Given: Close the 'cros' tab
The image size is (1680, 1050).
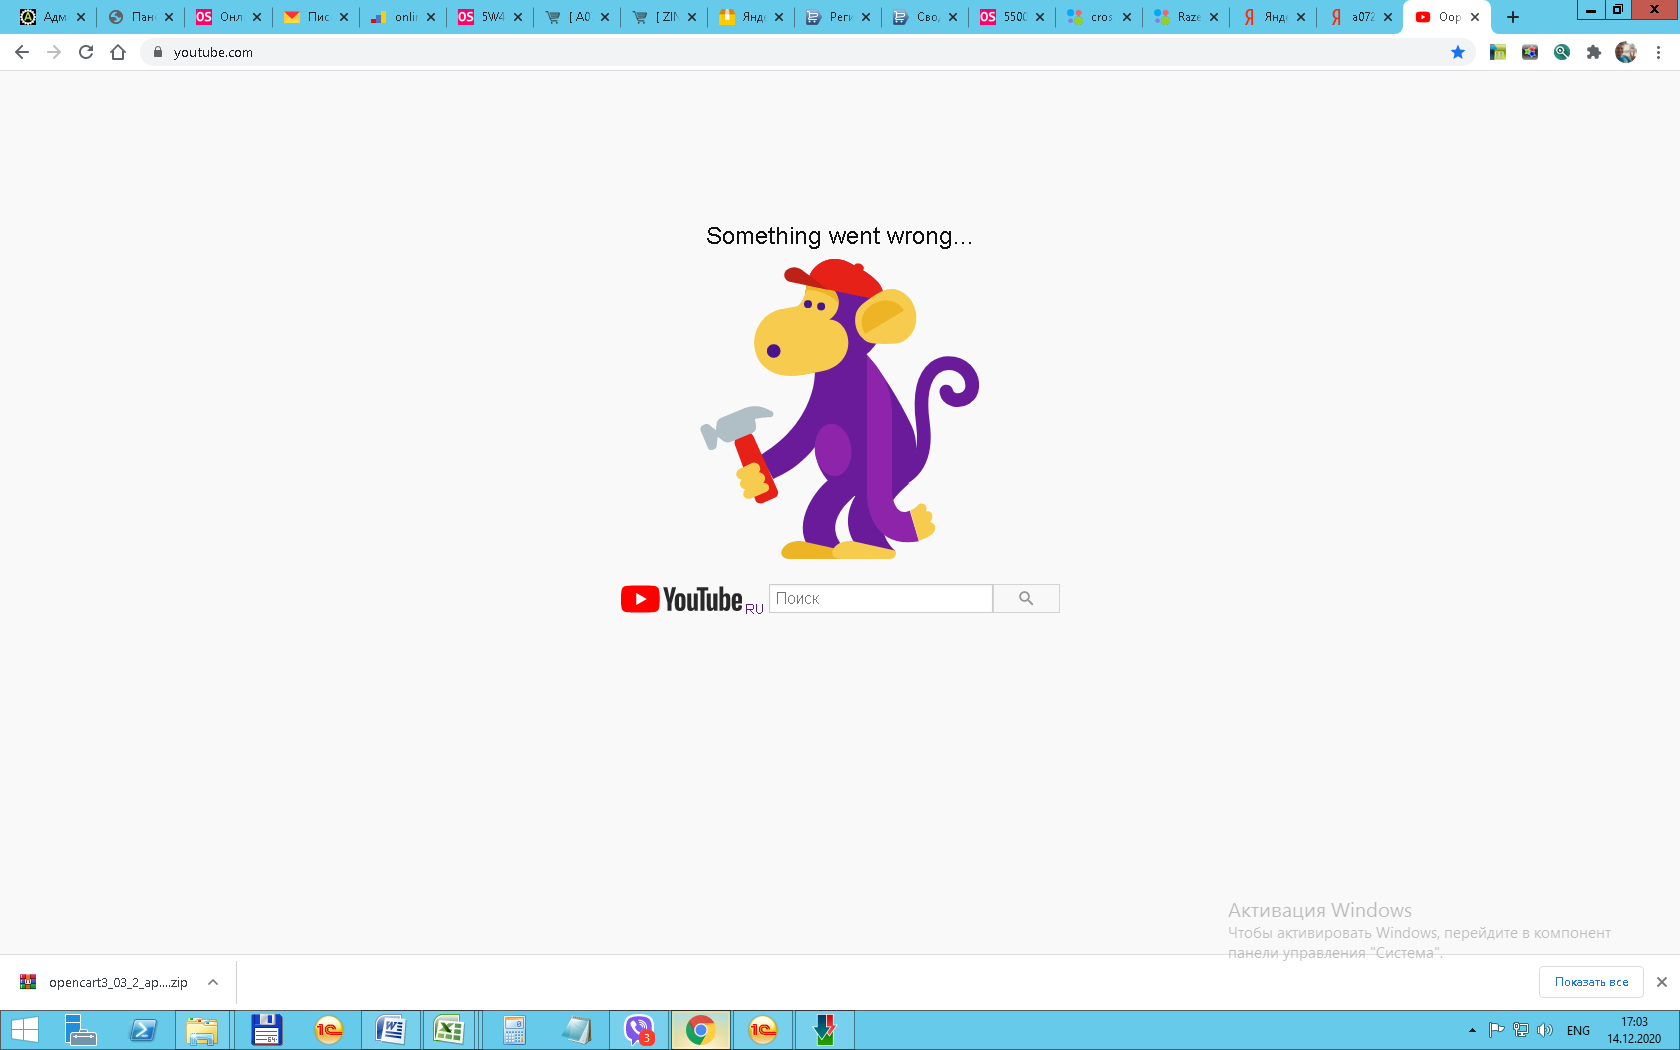Looking at the screenshot, I should point(1127,17).
